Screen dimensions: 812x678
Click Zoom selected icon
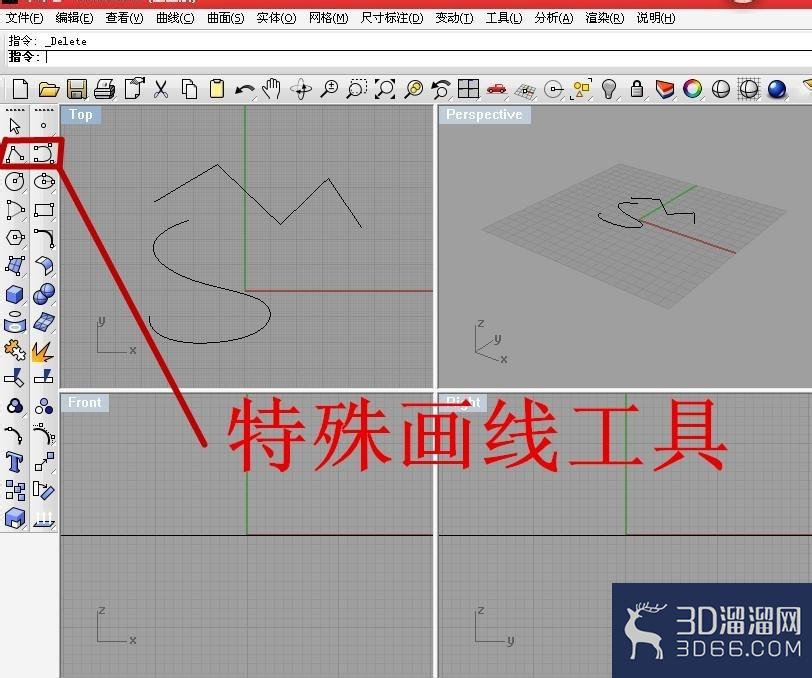coord(413,89)
